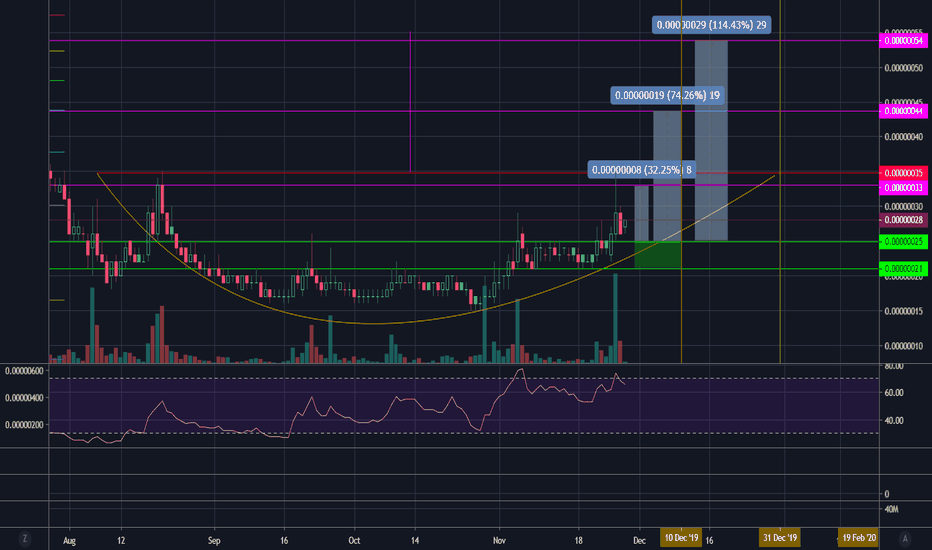
Task: Click the measurement label showing 74.26%
Action: pyautogui.click(x=667, y=95)
